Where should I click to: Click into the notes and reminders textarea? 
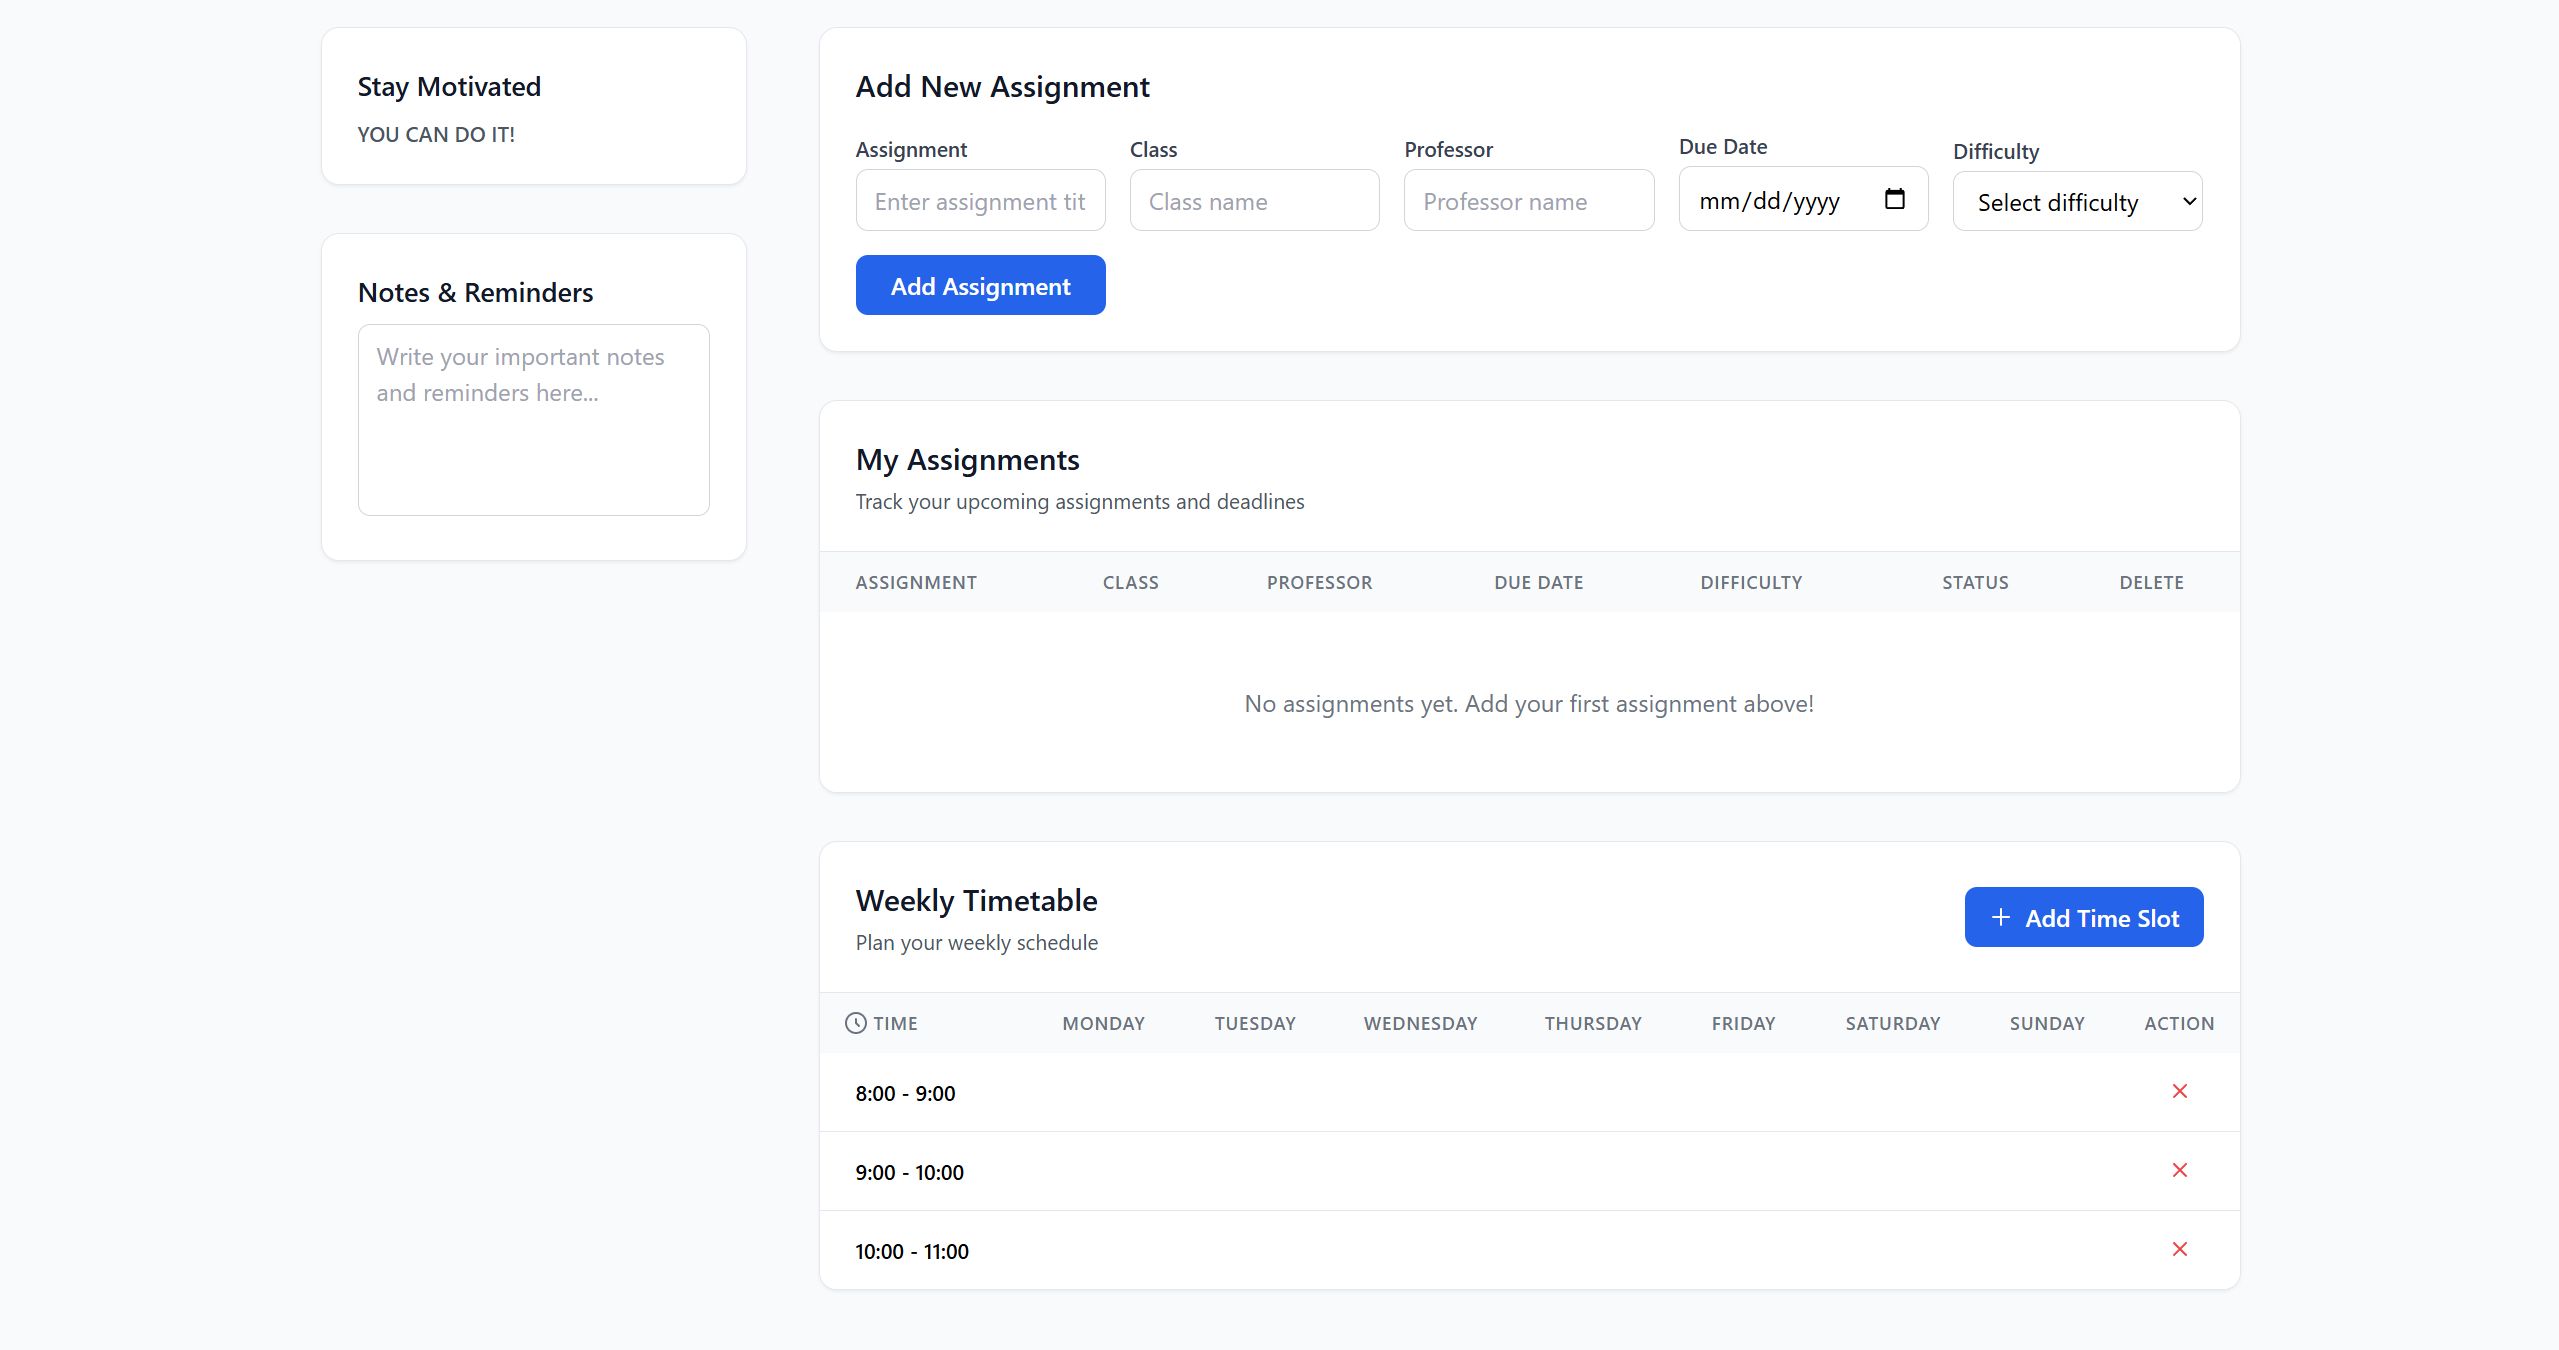tap(533, 420)
